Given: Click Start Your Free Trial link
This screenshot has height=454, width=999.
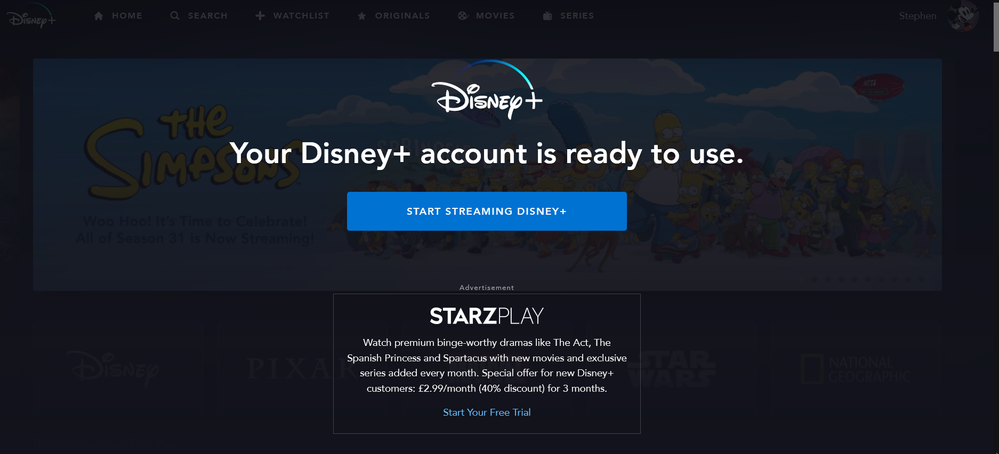Looking at the screenshot, I should click(487, 412).
